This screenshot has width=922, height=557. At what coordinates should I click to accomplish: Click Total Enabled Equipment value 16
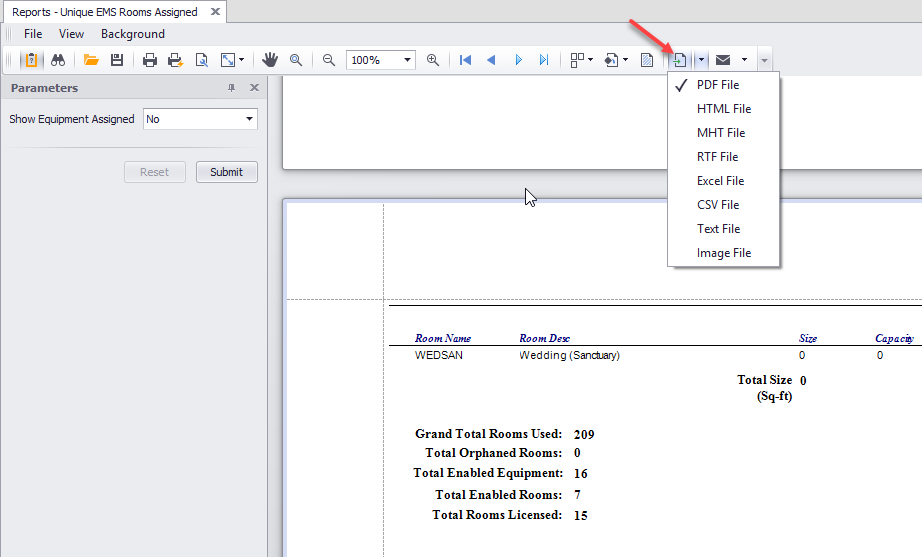tap(580, 474)
